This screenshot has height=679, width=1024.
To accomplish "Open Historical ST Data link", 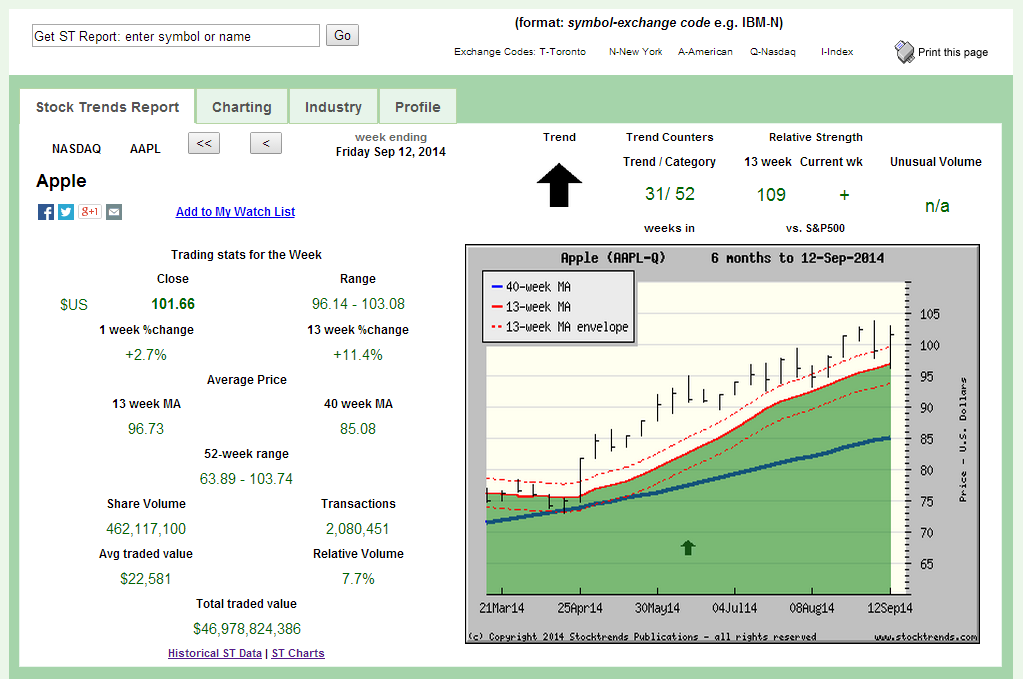I will pos(215,653).
